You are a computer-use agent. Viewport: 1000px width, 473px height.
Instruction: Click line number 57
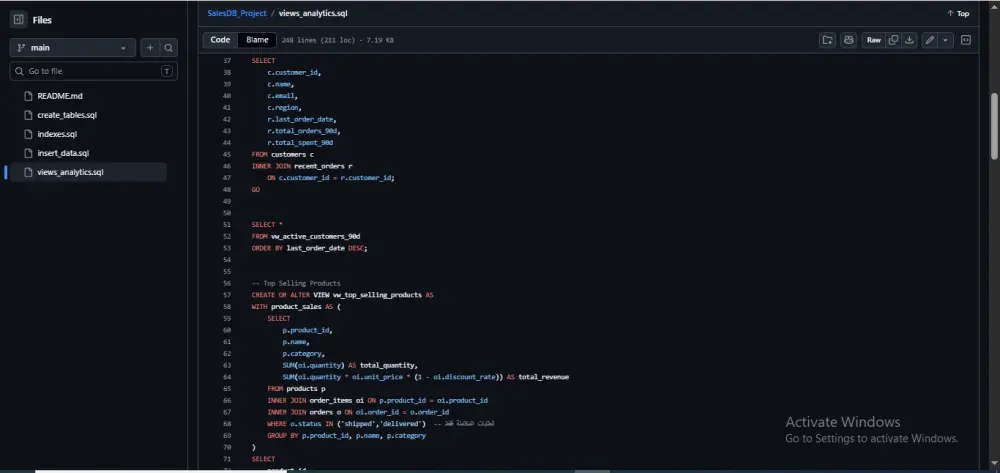pyautogui.click(x=227, y=295)
